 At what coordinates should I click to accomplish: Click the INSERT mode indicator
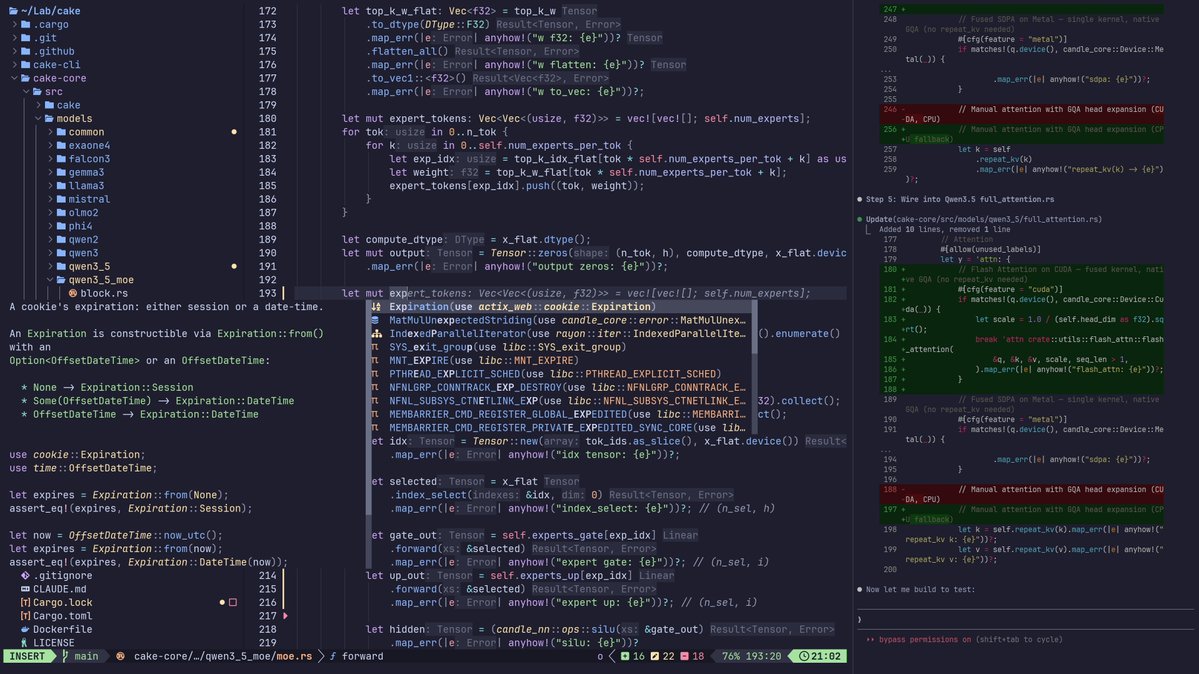[27, 656]
